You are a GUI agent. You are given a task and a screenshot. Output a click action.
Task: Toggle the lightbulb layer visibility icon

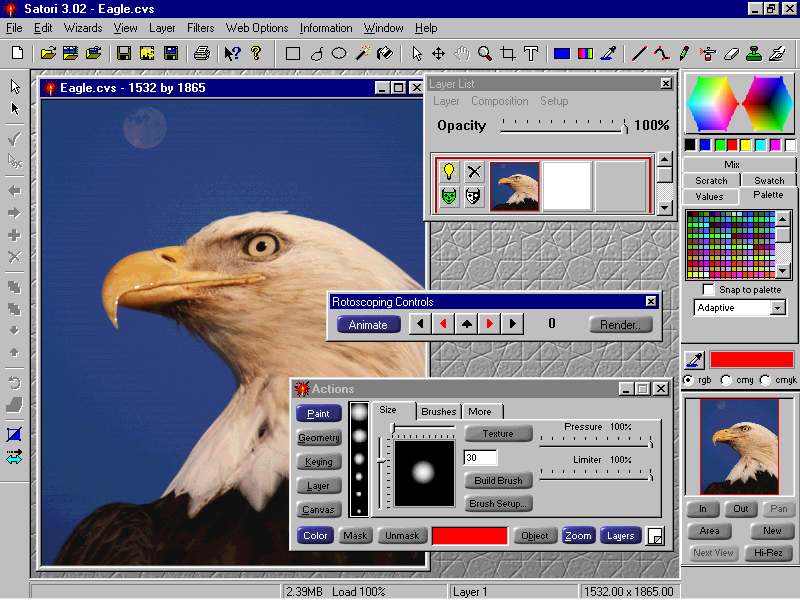449,172
